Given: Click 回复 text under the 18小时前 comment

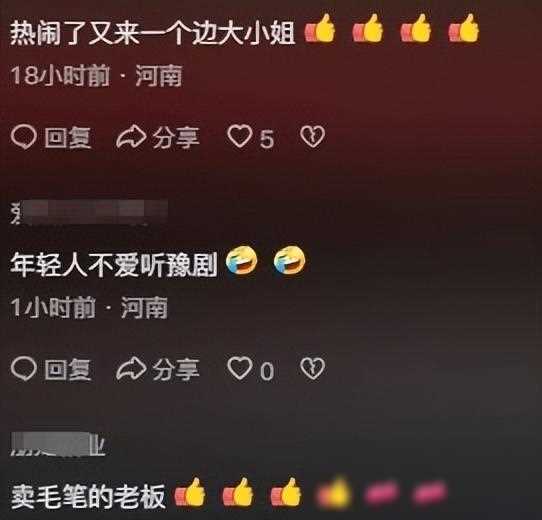Looking at the screenshot, I should (68, 138).
